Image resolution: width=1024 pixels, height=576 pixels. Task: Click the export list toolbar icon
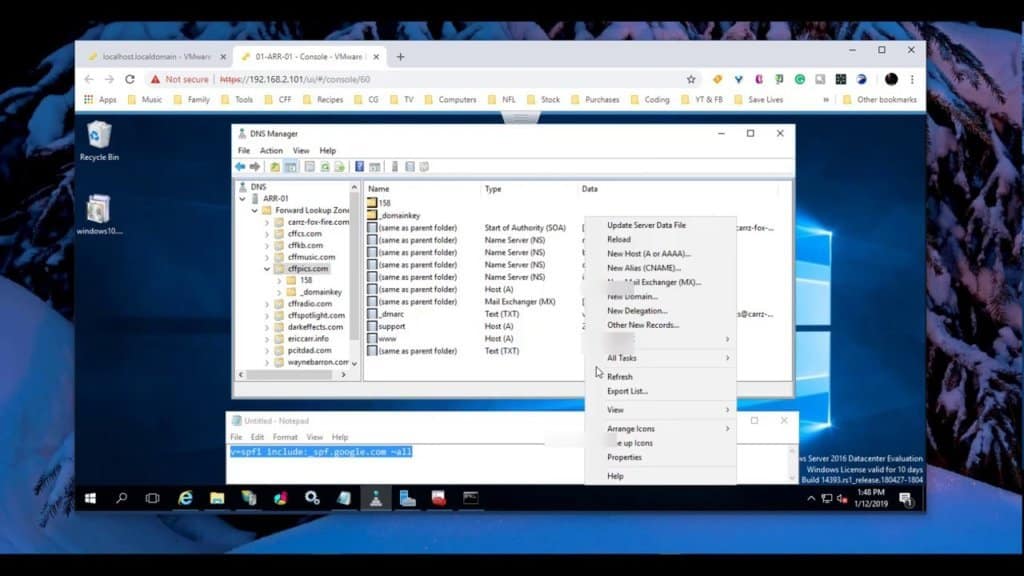pyautogui.click(x=340, y=167)
